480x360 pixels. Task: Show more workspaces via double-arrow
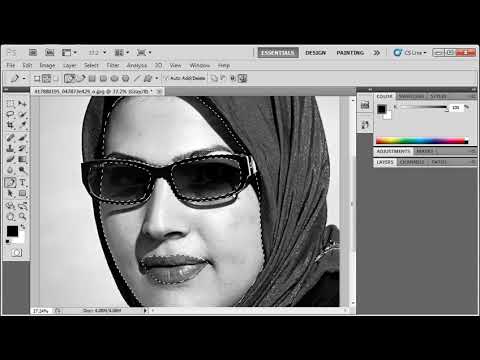click(x=376, y=53)
